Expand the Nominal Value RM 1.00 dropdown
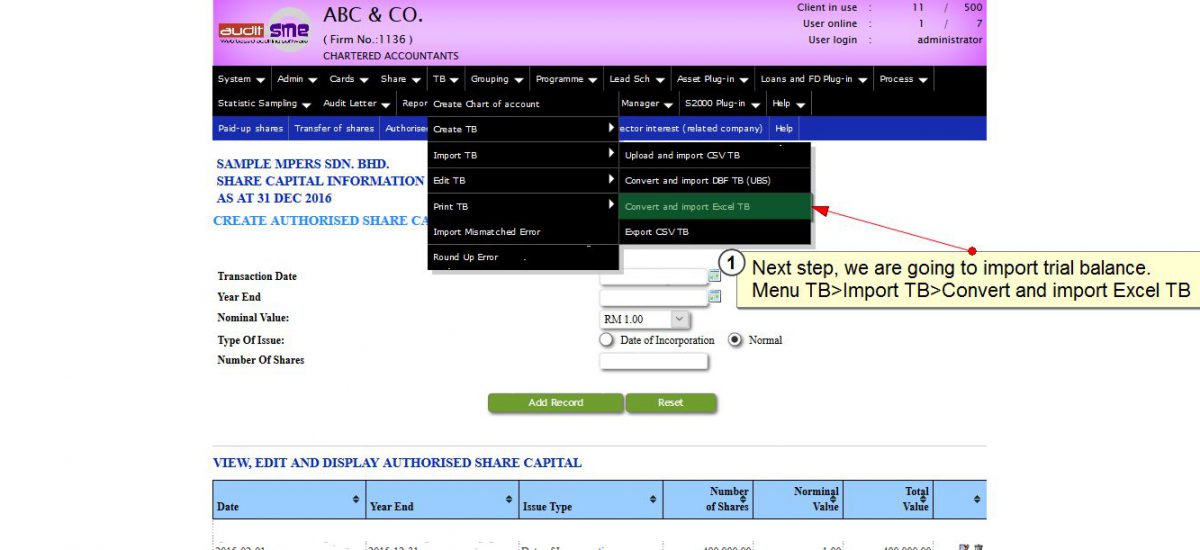 (679, 319)
